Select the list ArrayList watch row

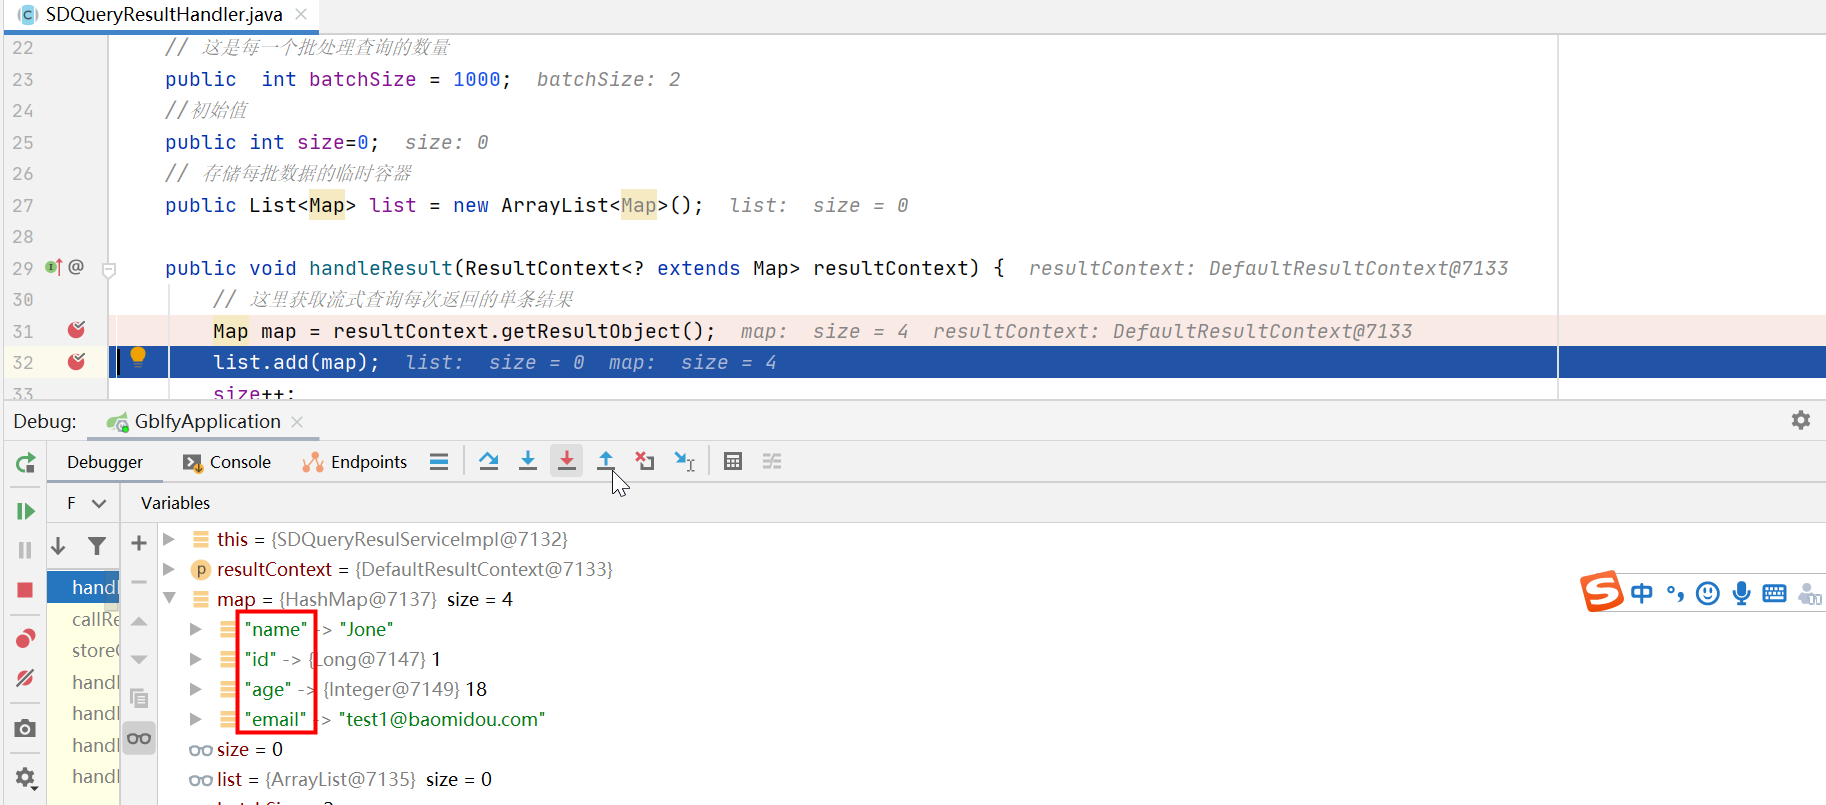[x=340, y=779]
